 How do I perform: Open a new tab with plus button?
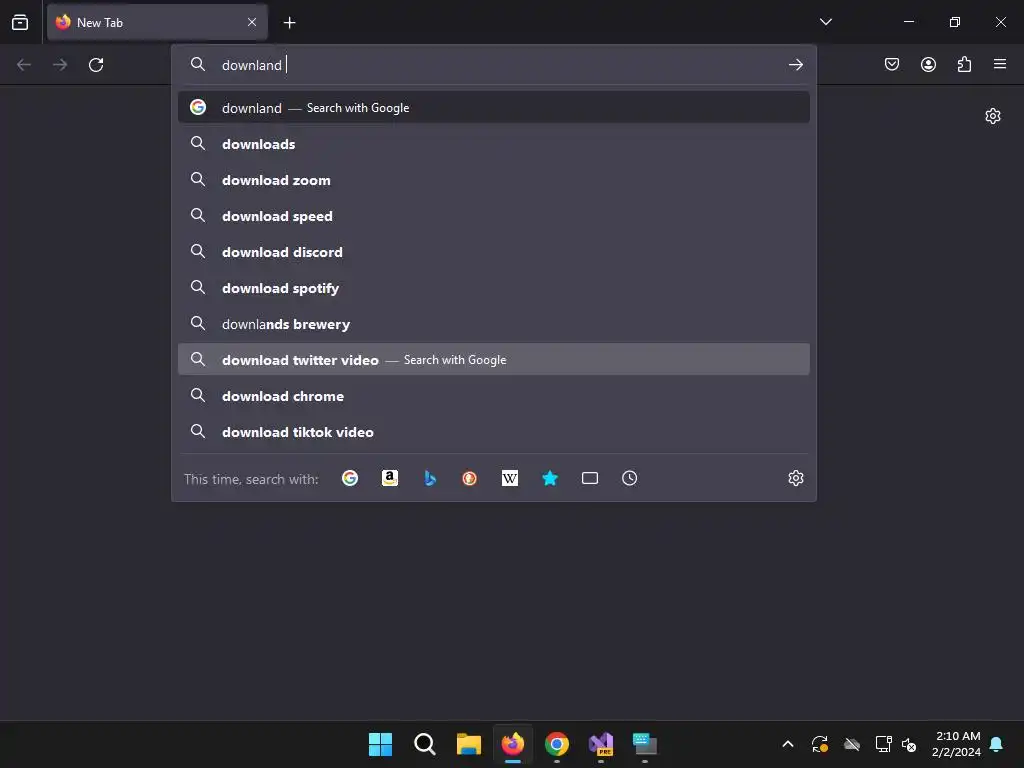(x=289, y=23)
